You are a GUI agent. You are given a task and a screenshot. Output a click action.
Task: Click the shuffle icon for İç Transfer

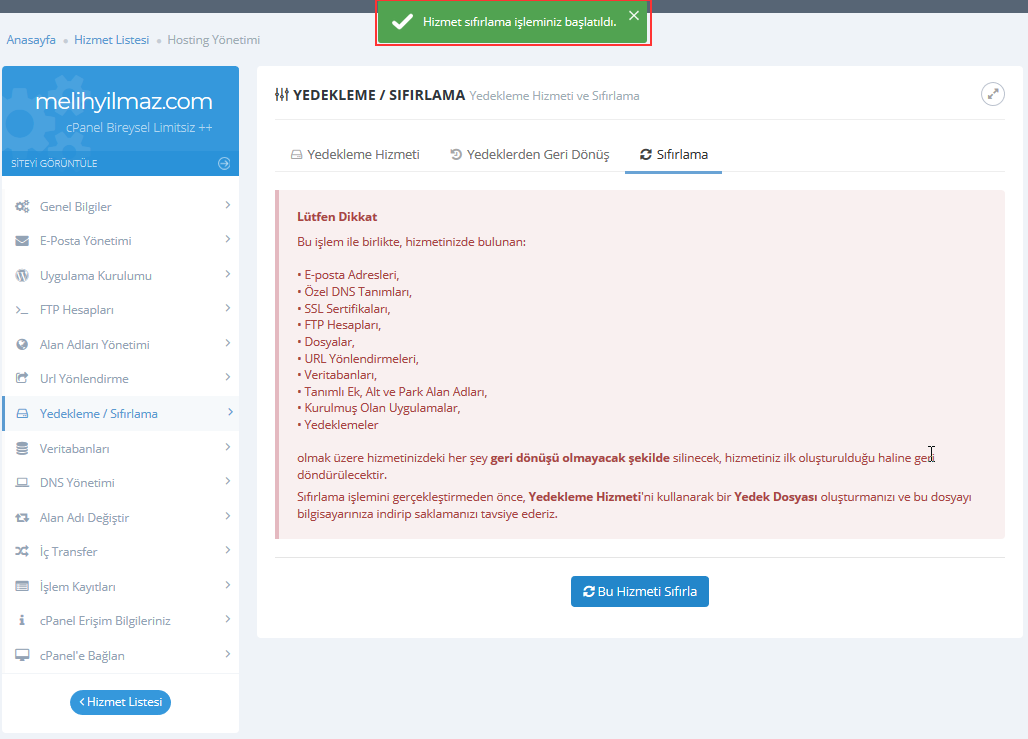point(22,552)
